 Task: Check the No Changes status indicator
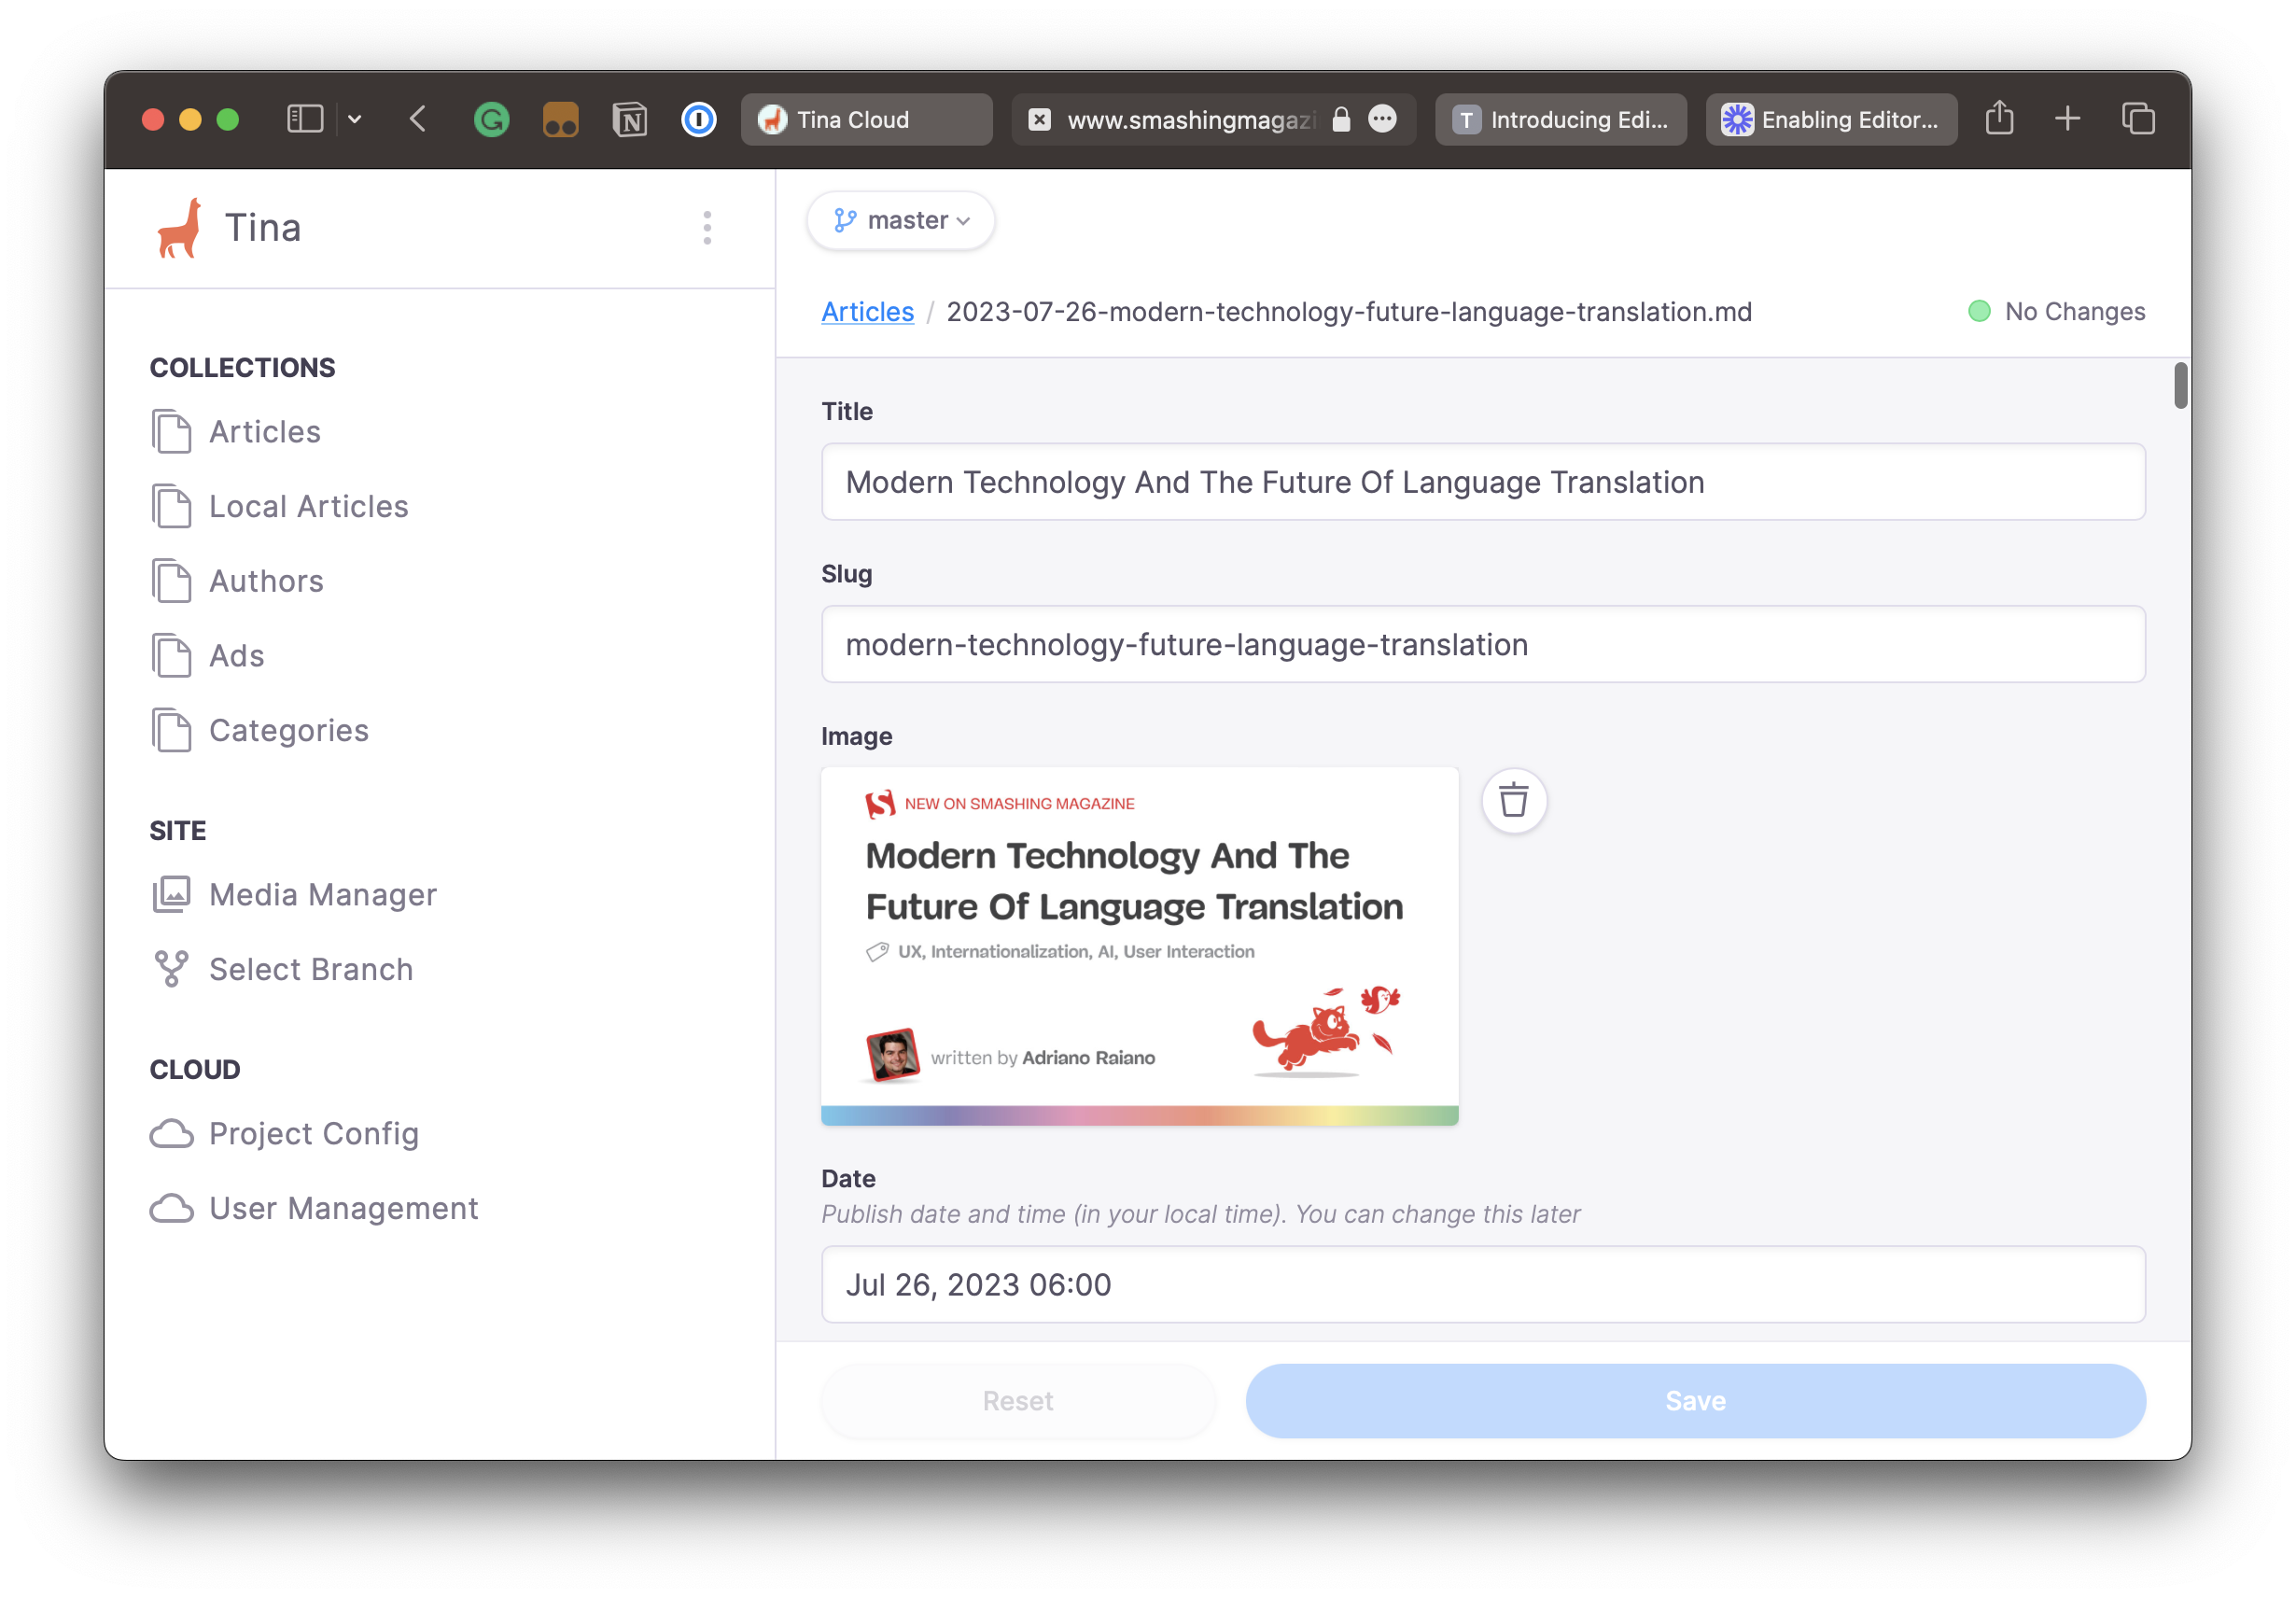click(x=2056, y=311)
